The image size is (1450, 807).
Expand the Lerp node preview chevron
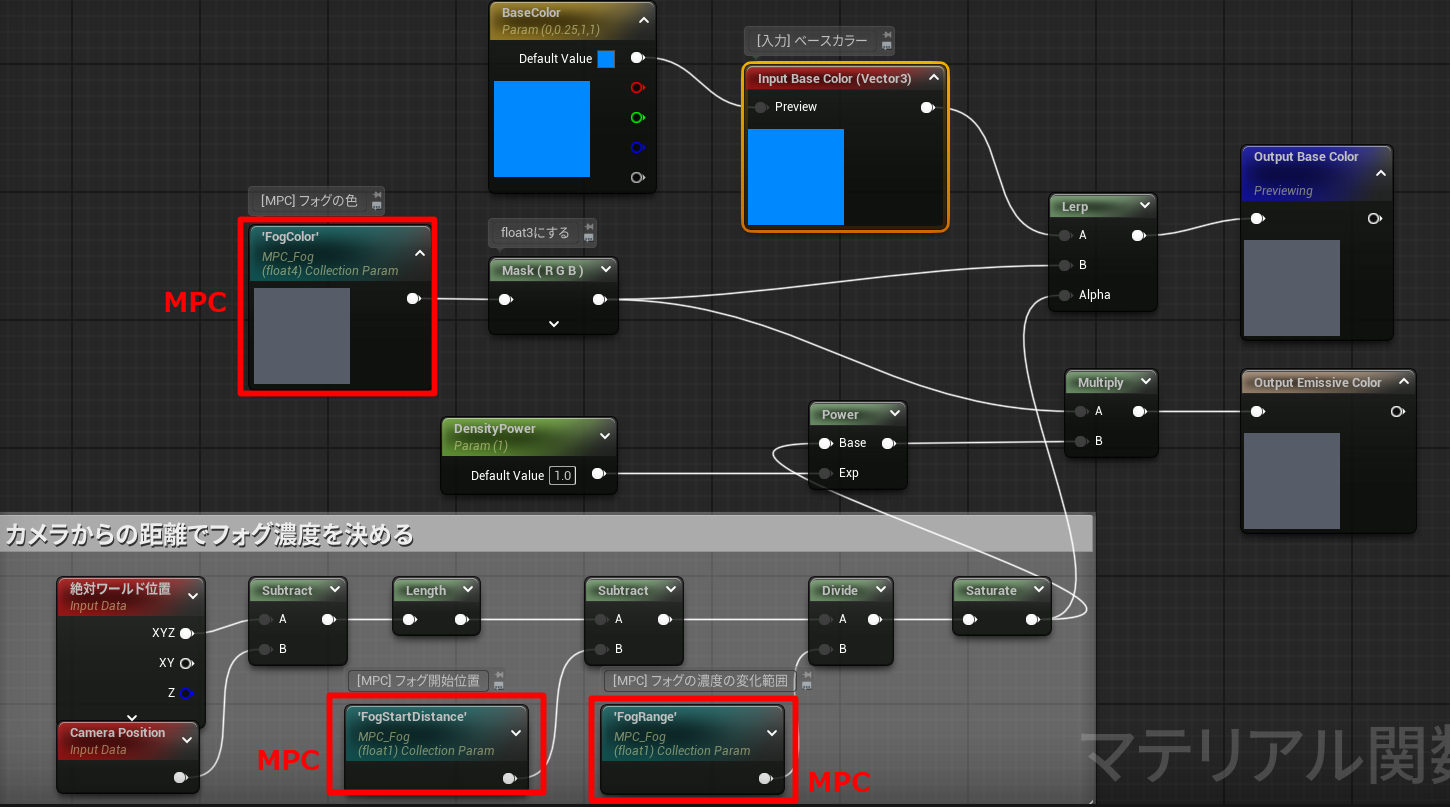point(1144,207)
